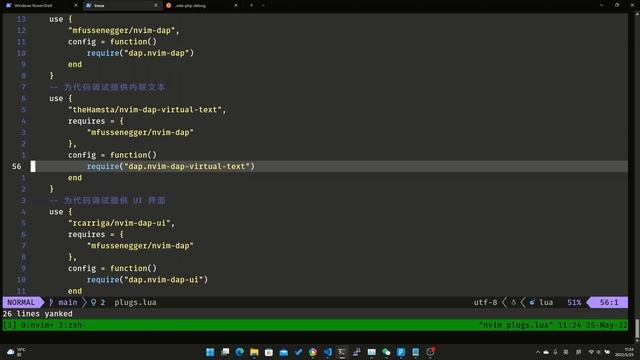Focus Windows Terminal icon on the taskbar
This screenshot has height=360, width=640.
(x=342, y=352)
